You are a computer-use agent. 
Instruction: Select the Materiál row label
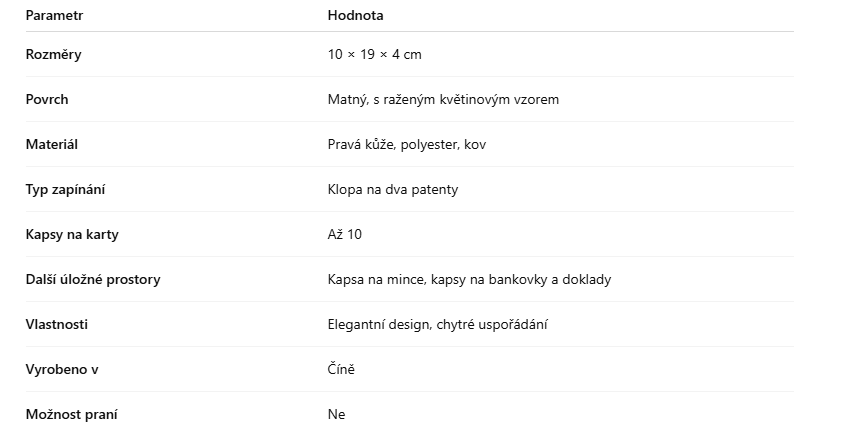click(x=52, y=144)
